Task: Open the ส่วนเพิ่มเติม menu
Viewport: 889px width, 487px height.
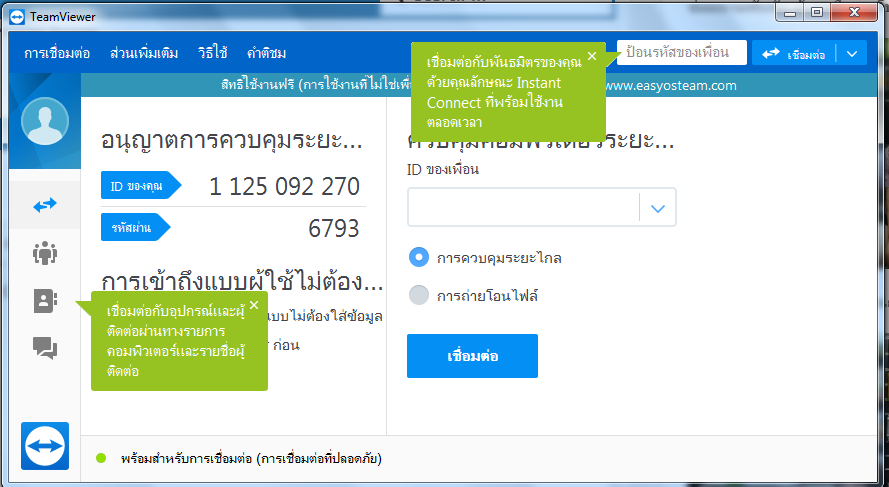Action: tap(144, 53)
